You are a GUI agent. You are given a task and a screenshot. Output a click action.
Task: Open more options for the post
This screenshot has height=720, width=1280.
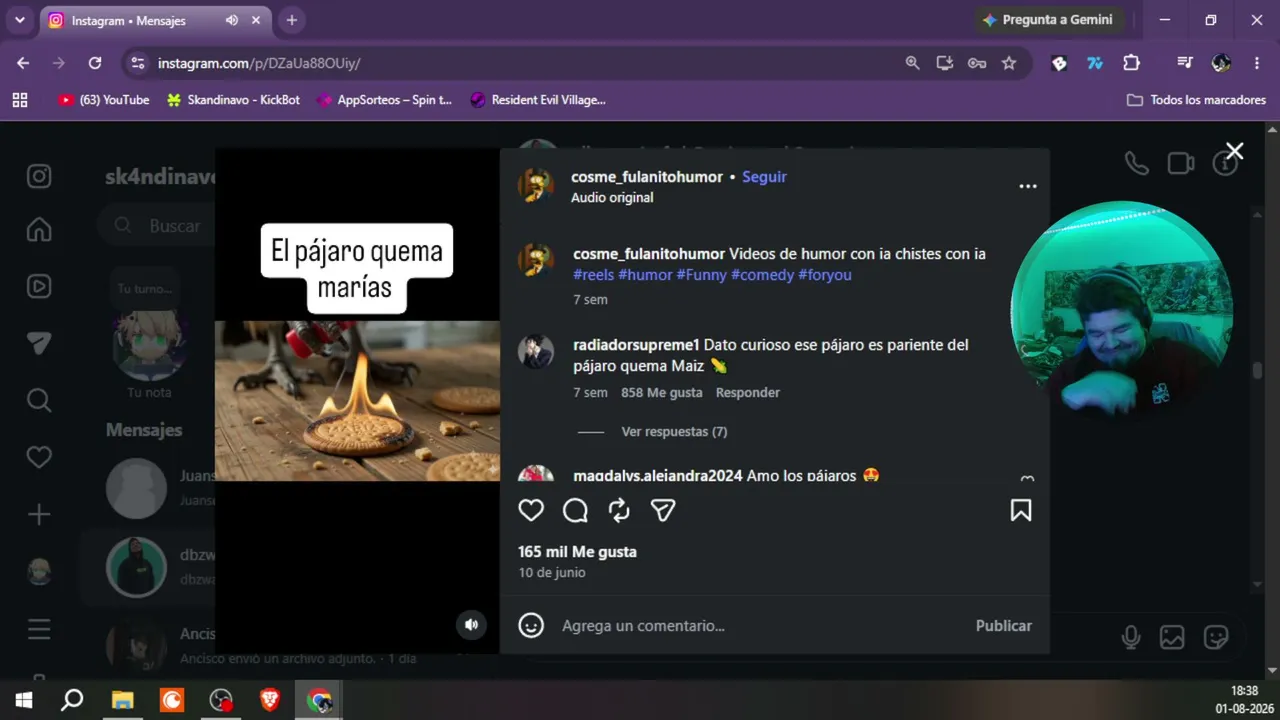tap(1028, 186)
